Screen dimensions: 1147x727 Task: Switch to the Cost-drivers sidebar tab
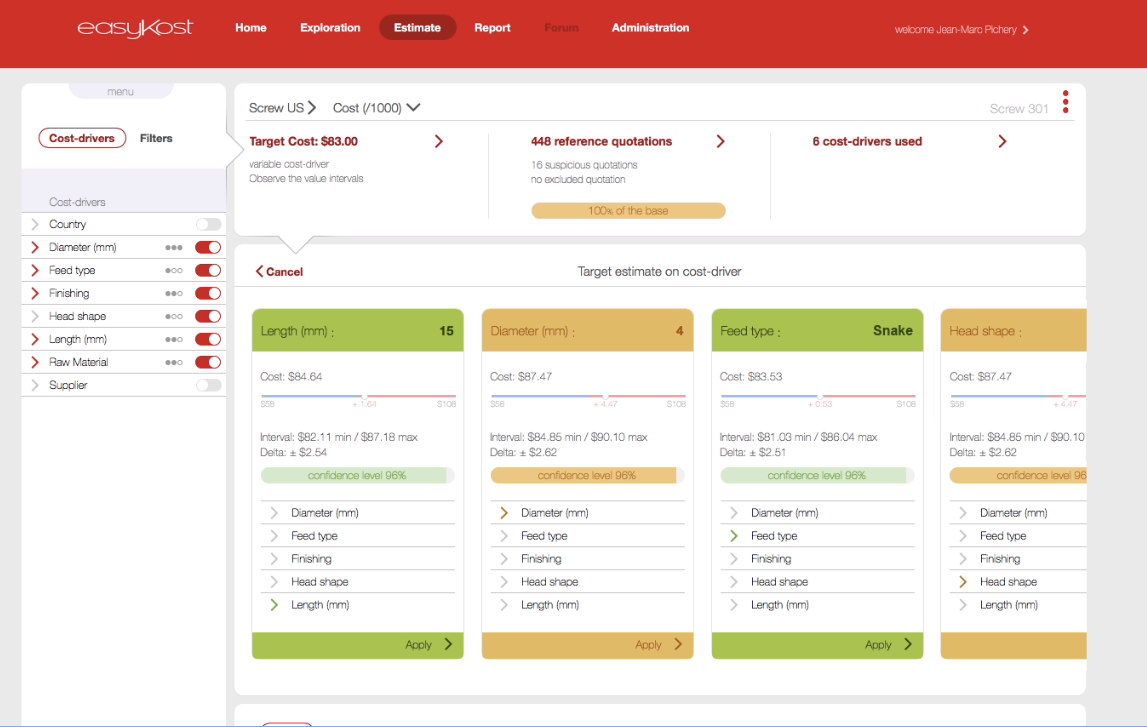[x=82, y=138]
